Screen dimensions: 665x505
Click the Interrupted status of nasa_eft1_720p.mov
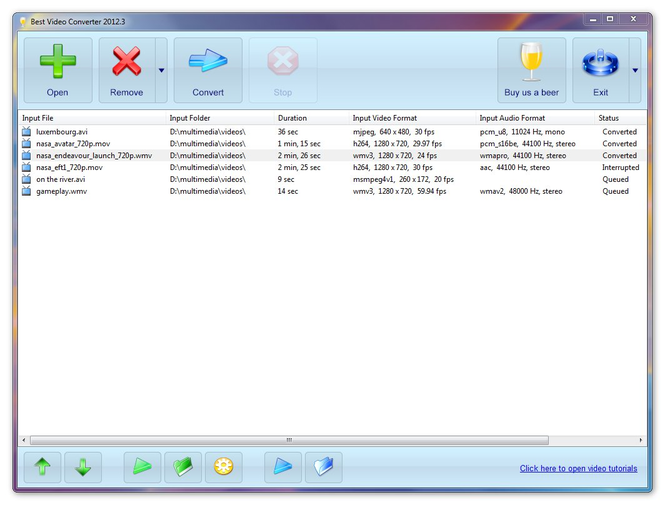tap(620, 167)
